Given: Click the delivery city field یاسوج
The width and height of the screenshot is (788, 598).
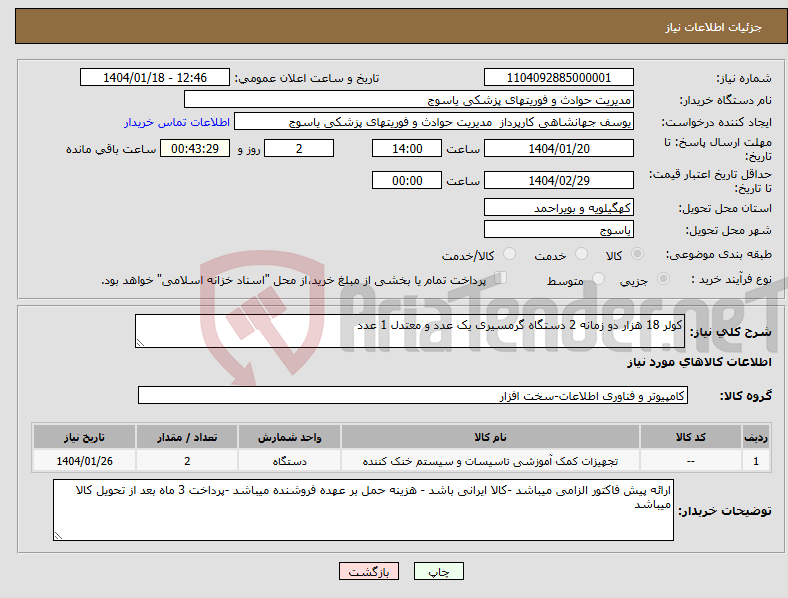Looking at the screenshot, I should (558, 229).
